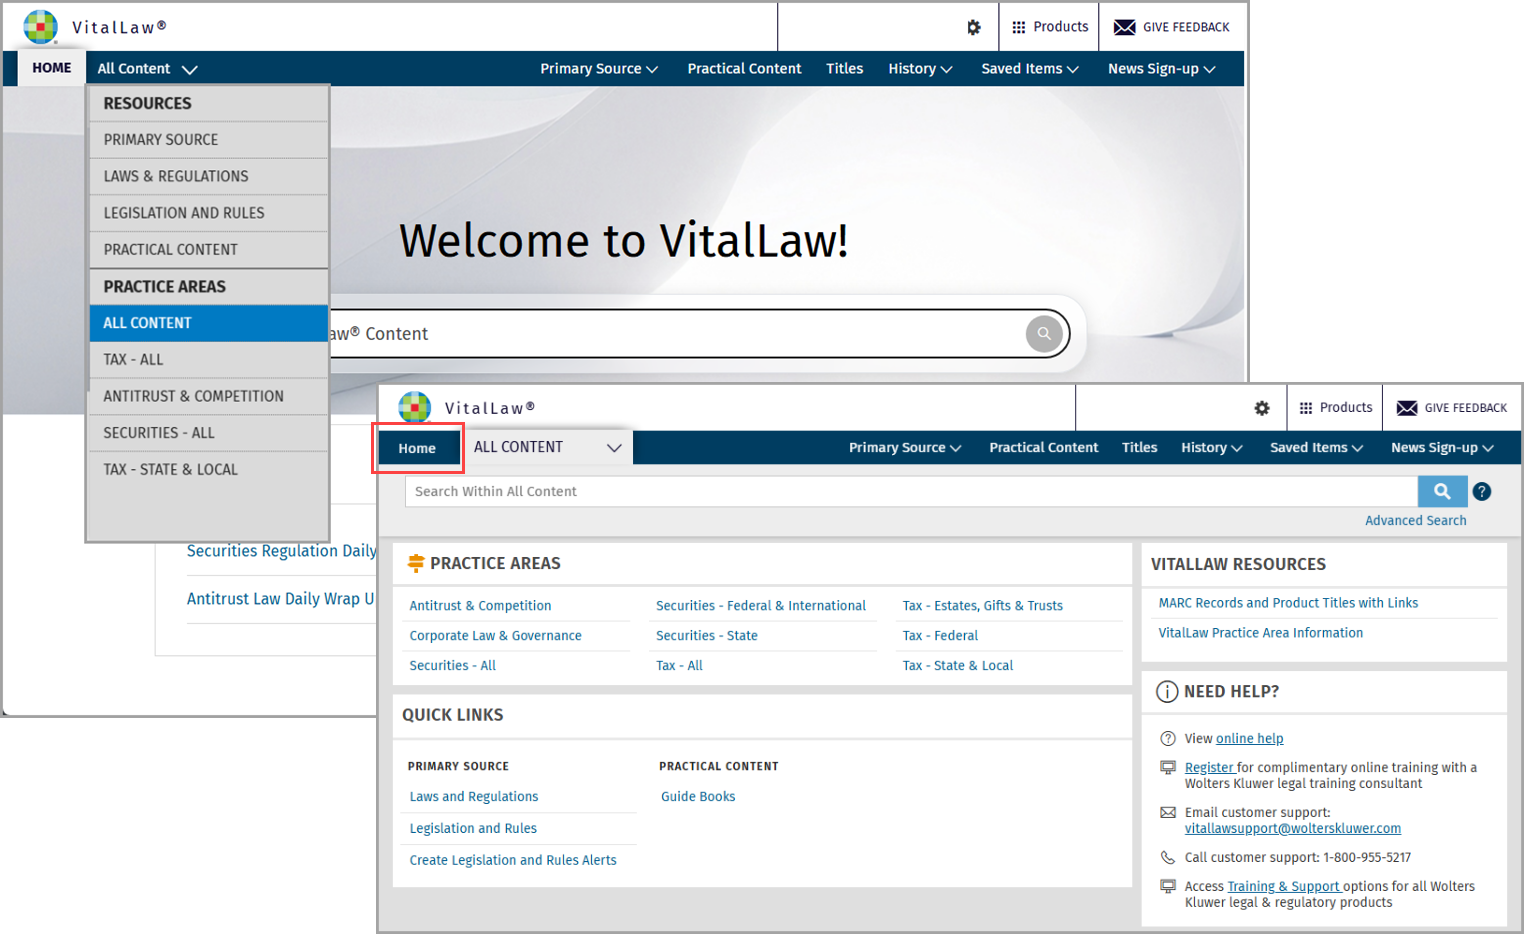Choose PRIMARY SOURCE from the dropdown list
The width and height of the screenshot is (1524, 934).
click(209, 140)
